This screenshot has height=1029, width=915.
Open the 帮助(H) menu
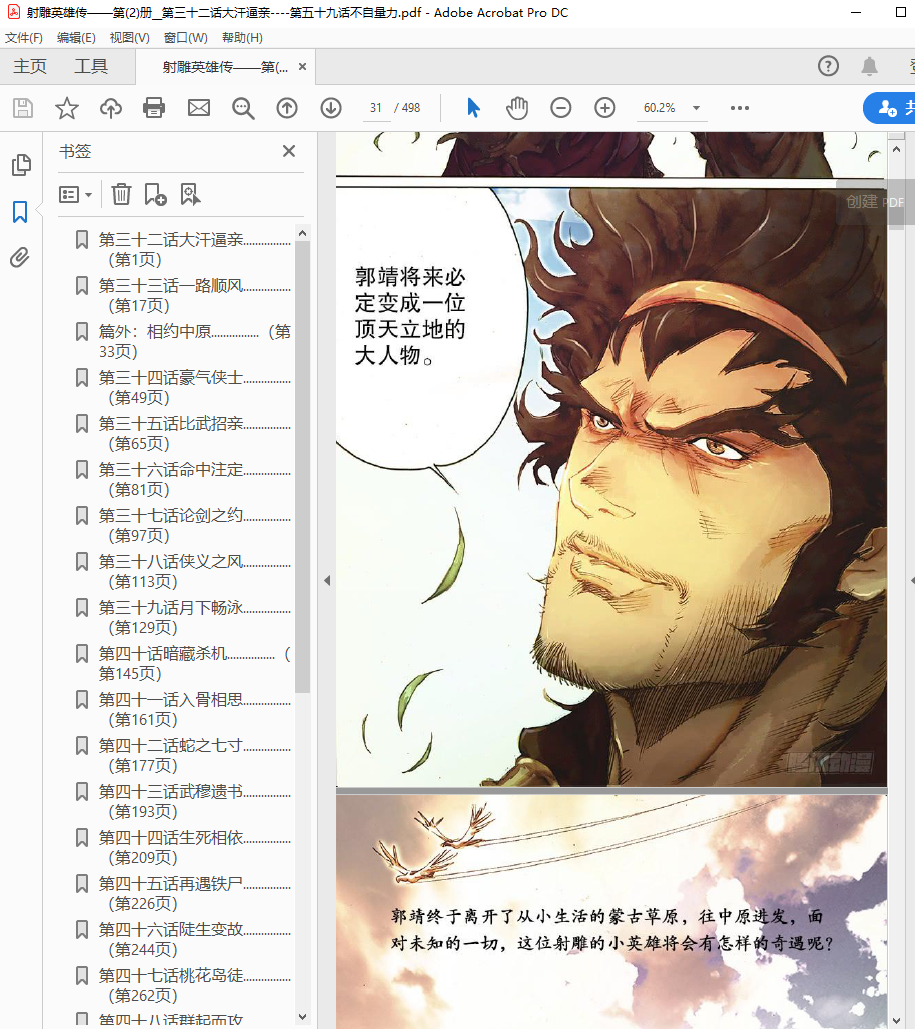click(x=242, y=37)
